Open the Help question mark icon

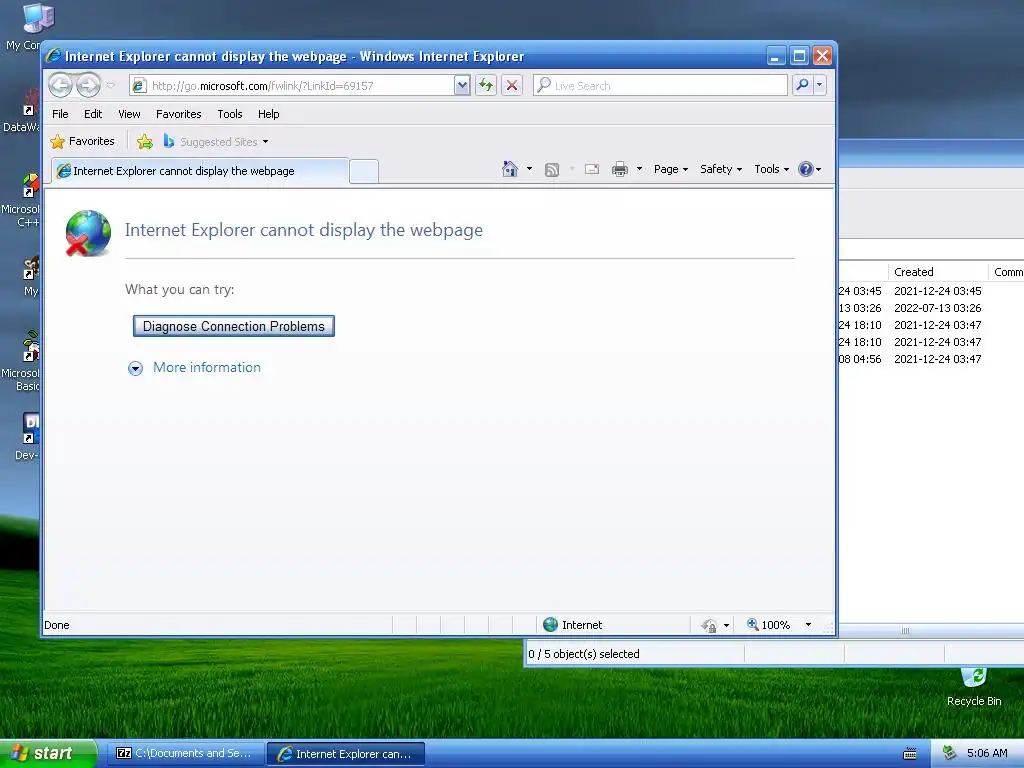(x=806, y=169)
